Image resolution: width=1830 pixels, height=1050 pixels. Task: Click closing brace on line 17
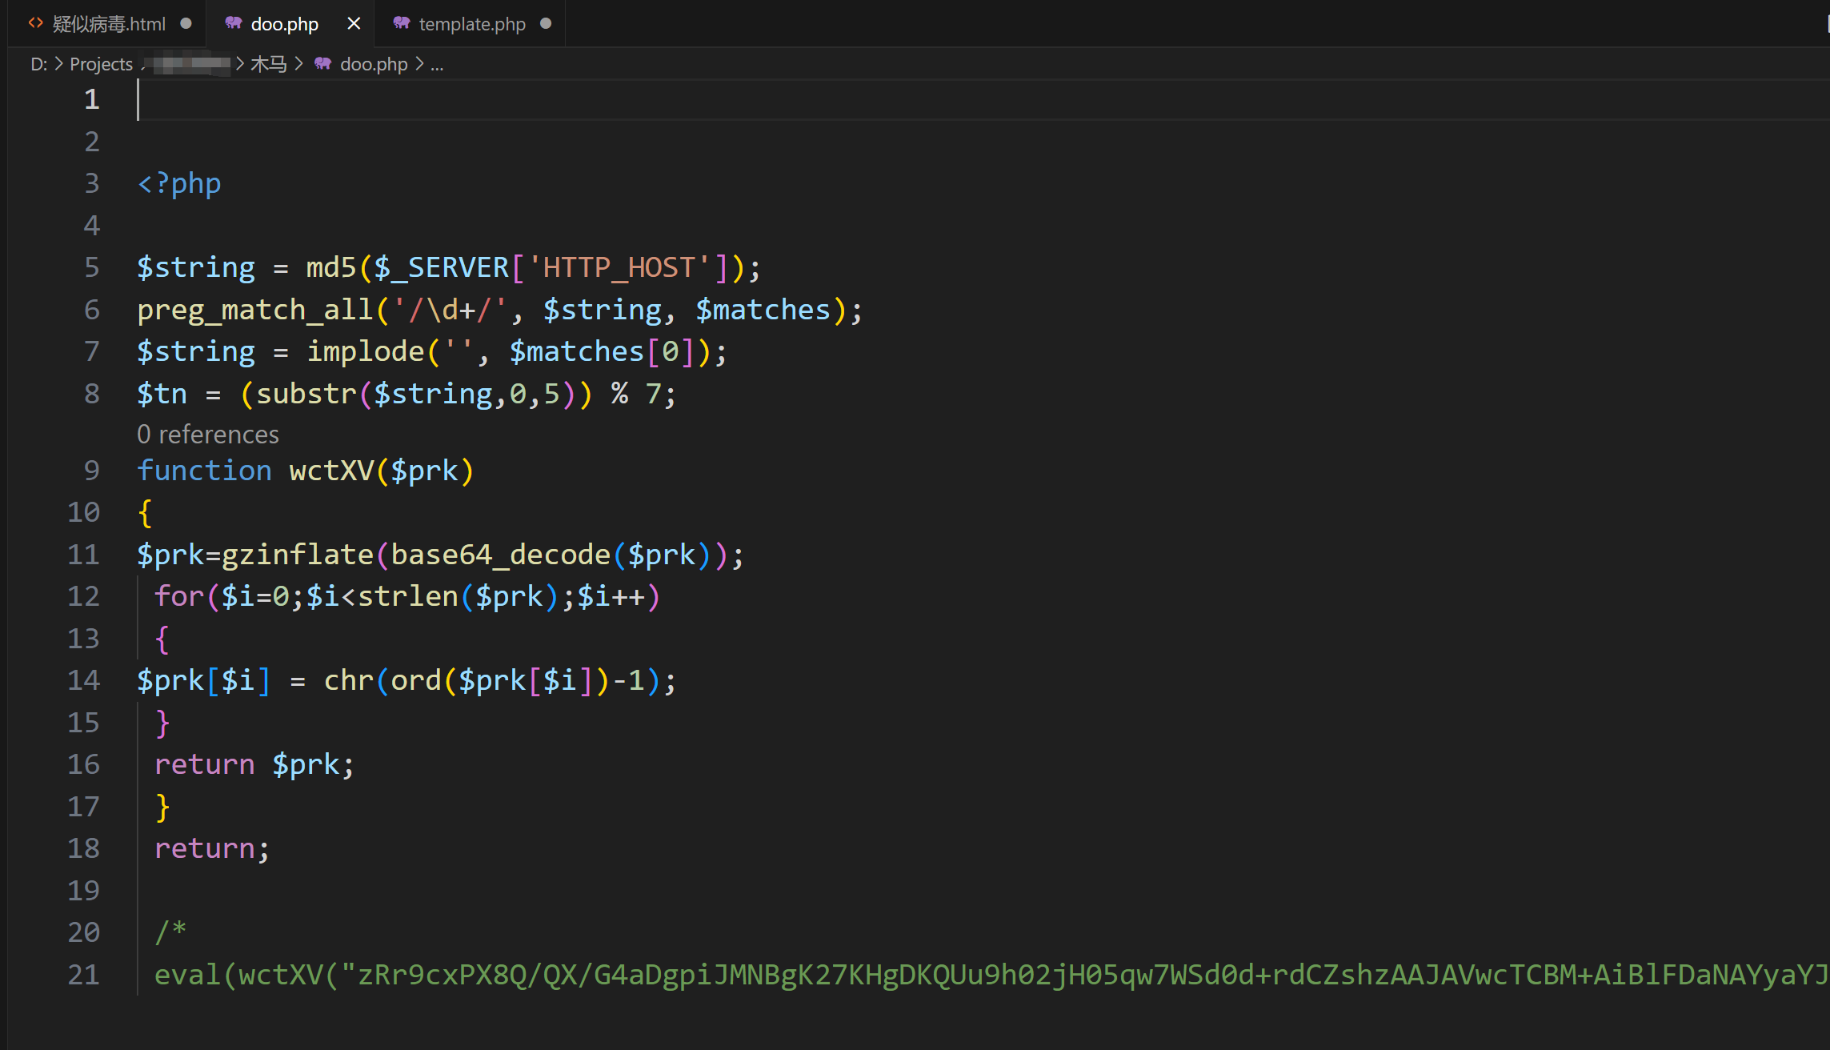162,806
